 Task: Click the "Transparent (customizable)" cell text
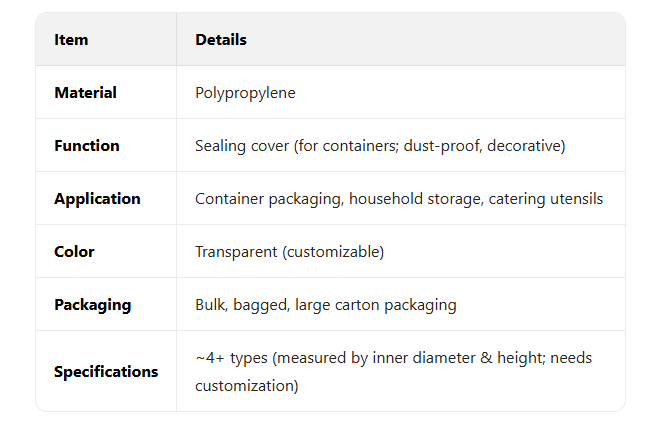click(x=289, y=252)
